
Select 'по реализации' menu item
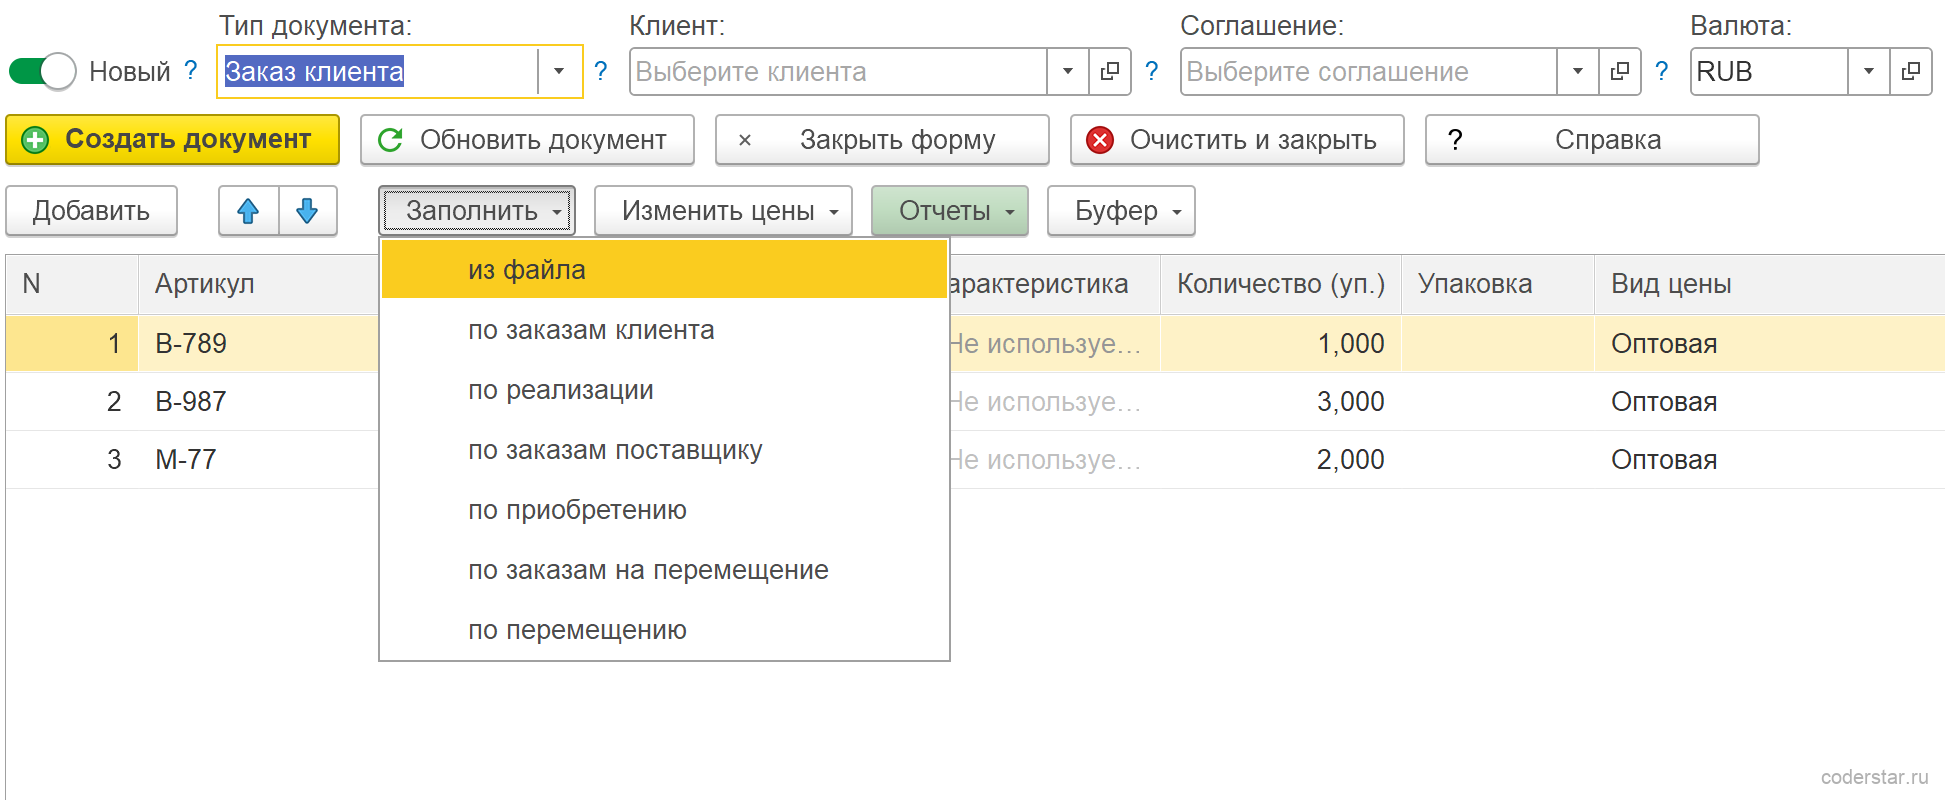[x=664, y=390]
